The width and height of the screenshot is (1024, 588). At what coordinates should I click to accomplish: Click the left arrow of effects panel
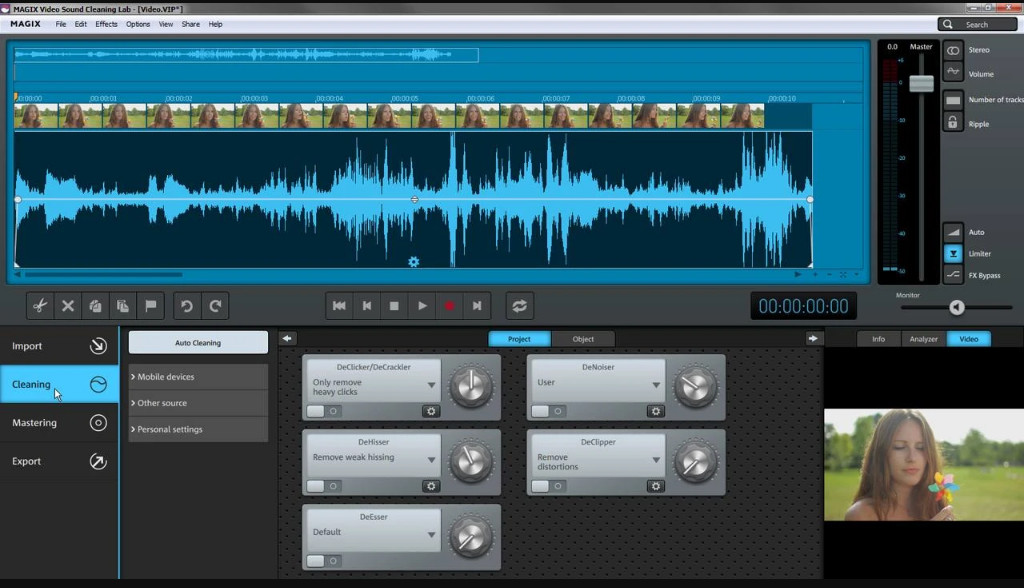[287, 338]
